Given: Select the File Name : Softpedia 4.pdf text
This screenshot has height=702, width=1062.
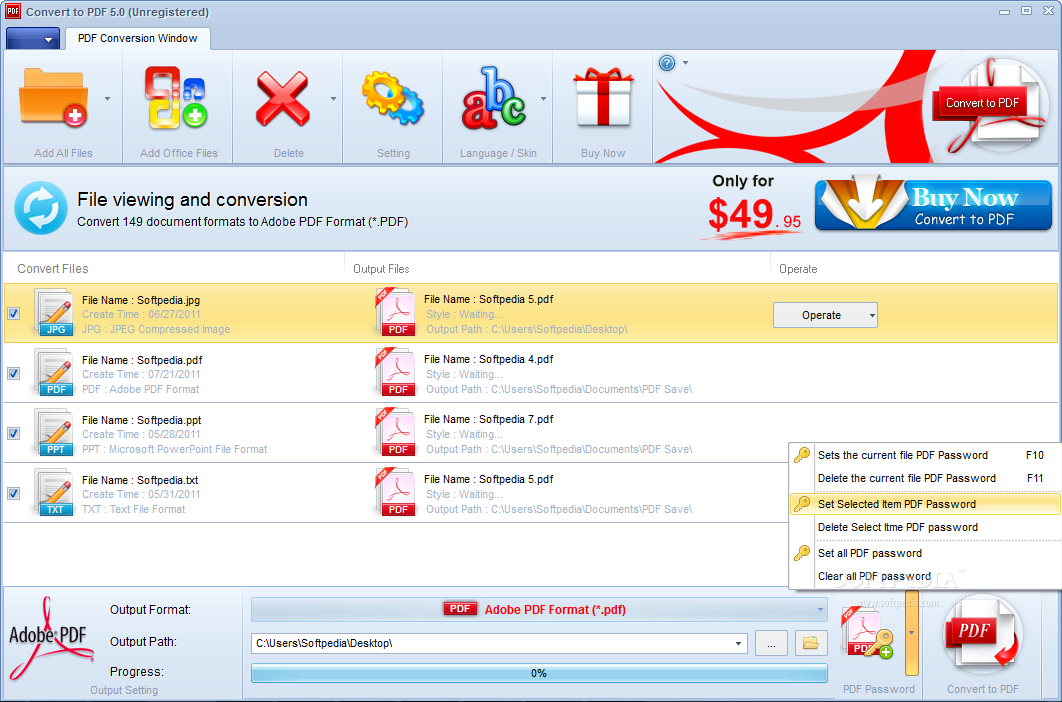Looking at the screenshot, I should coord(488,359).
